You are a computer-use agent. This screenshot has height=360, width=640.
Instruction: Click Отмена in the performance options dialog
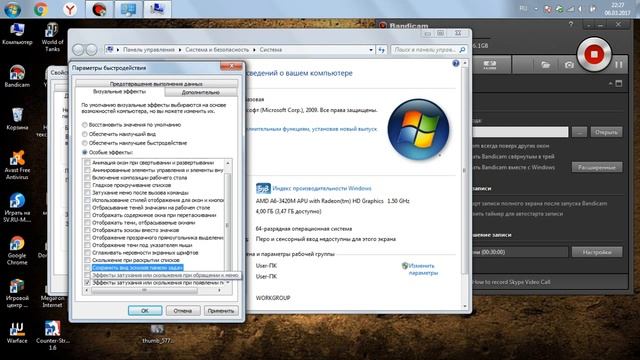tap(182, 311)
